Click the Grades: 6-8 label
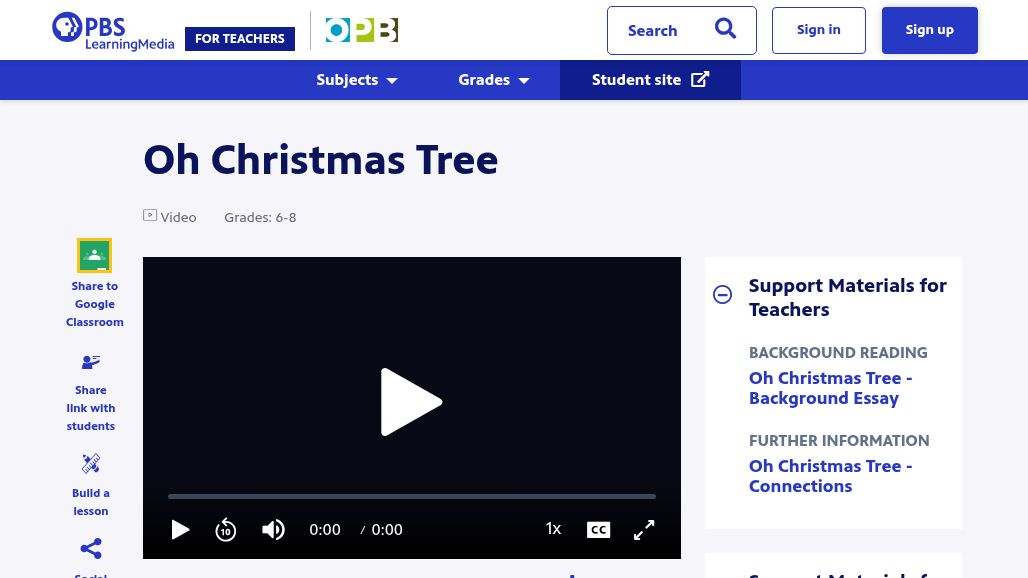Viewport: 1028px width, 578px height. pos(260,217)
